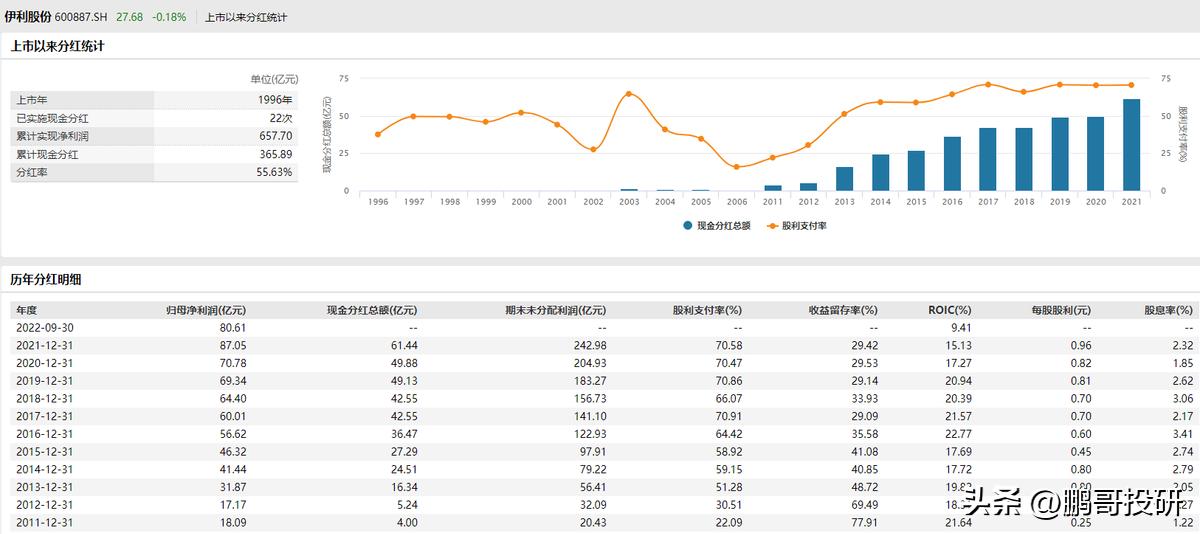Open the 上市以来分红统计 tab in the top bar
The image size is (1200, 534).
click(246, 17)
